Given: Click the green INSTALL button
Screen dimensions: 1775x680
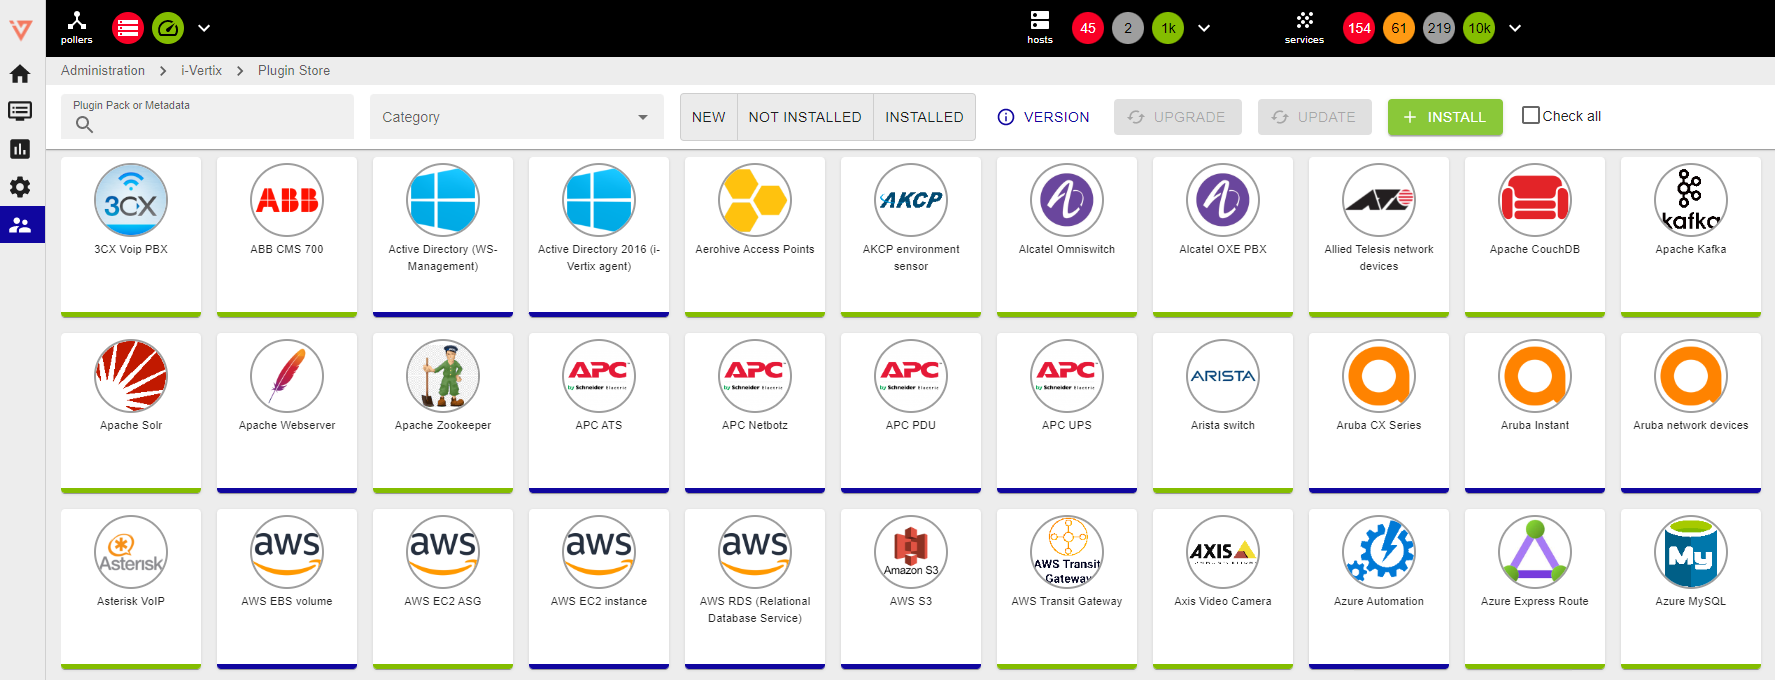Looking at the screenshot, I should click(x=1445, y=117).
